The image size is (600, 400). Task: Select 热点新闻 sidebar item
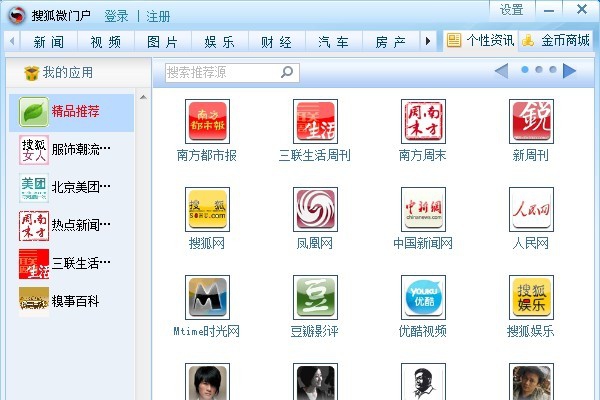[x=72, y=225]
